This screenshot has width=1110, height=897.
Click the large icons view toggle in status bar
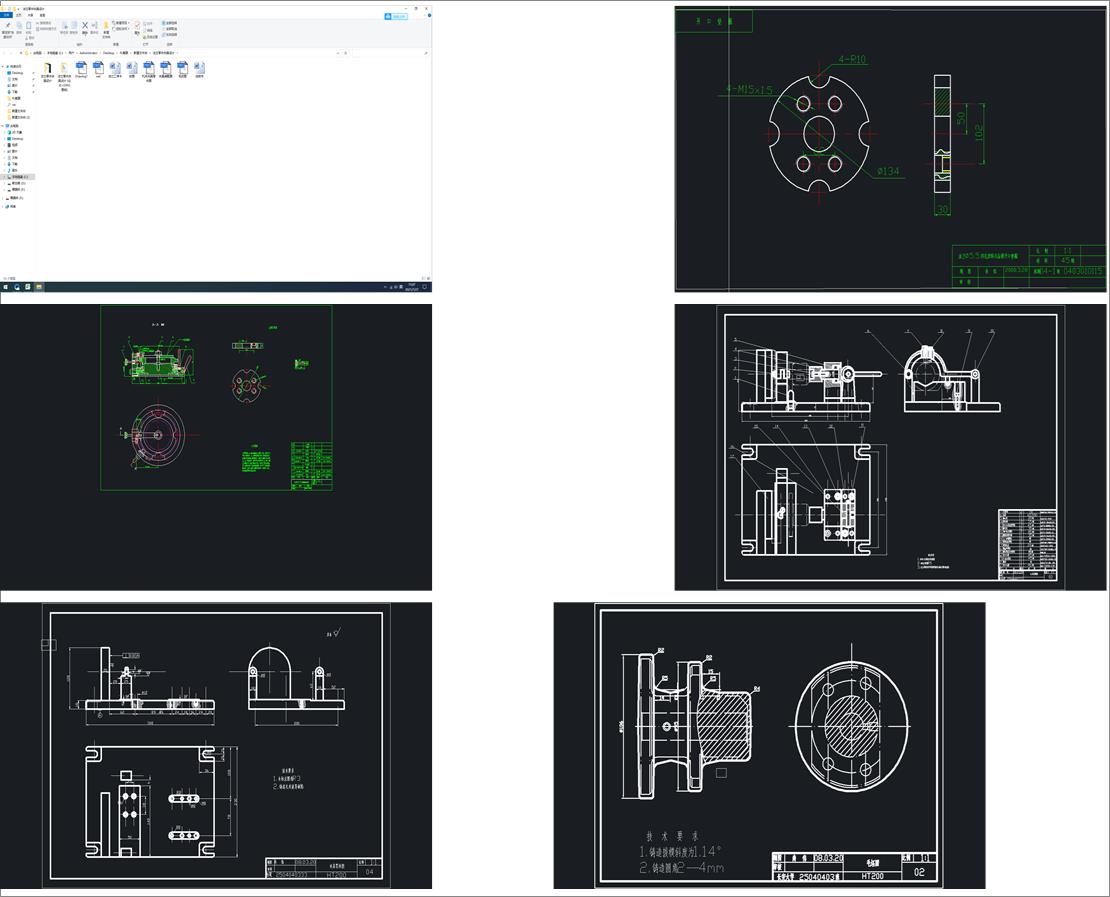pos(428,278)
